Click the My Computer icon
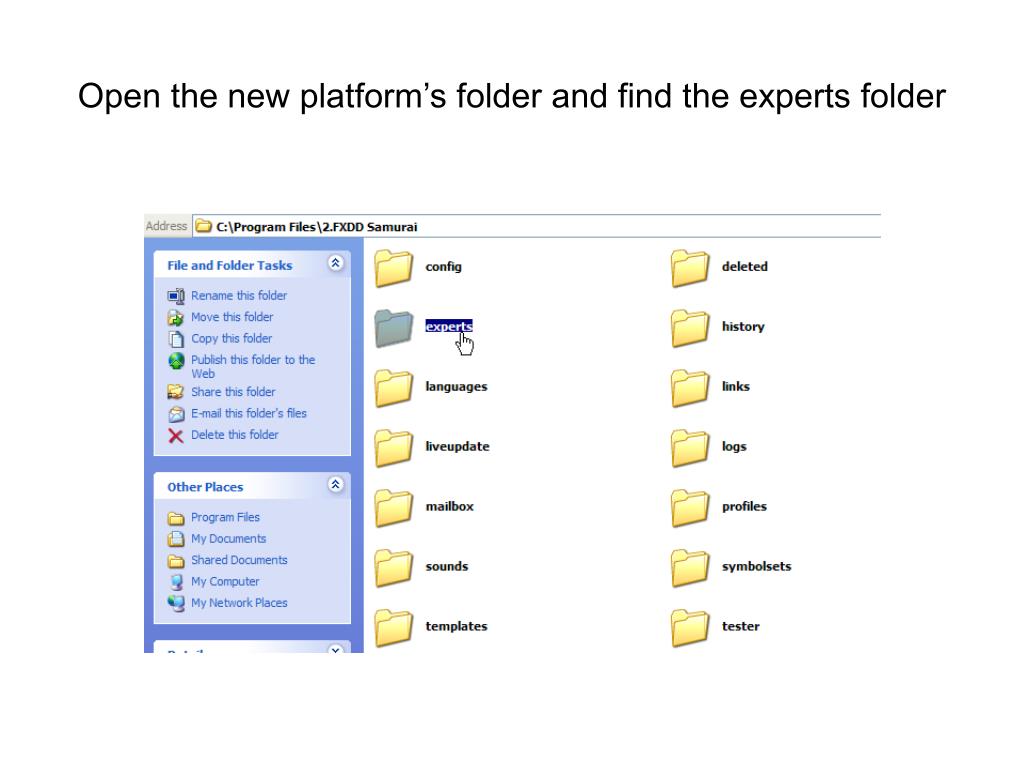The width and height of the screenshot is (1024, 768). (176, 582)
